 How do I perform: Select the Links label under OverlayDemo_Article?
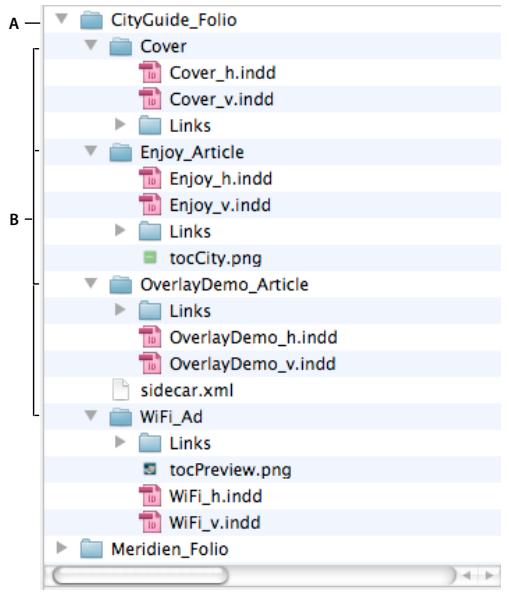(190, 311)
